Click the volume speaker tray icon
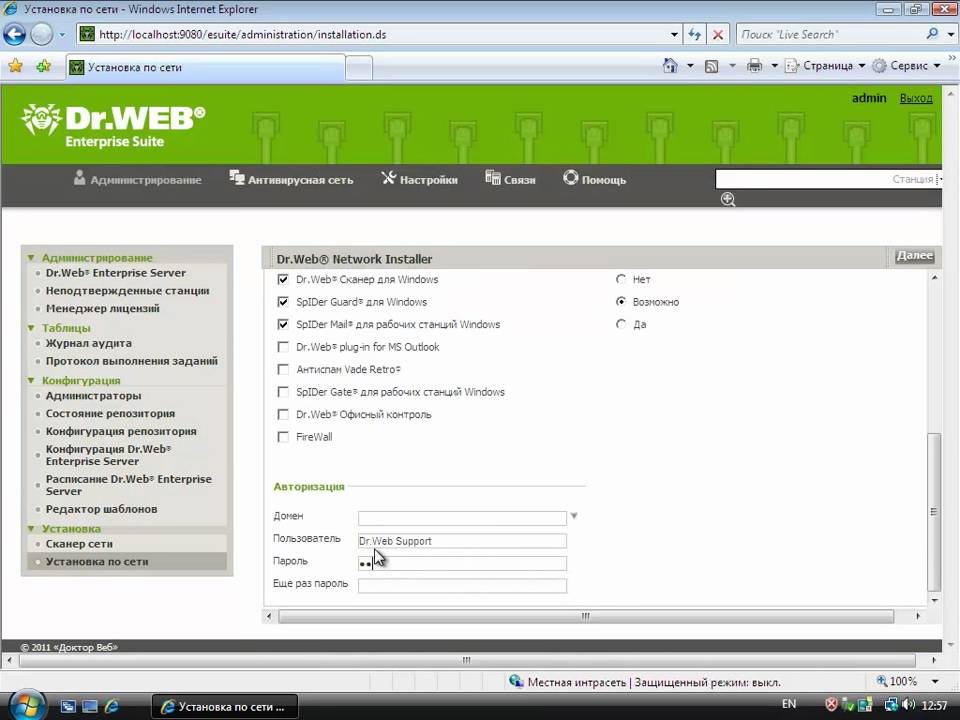The image size is (960, 720). click(x=909, y=705)
